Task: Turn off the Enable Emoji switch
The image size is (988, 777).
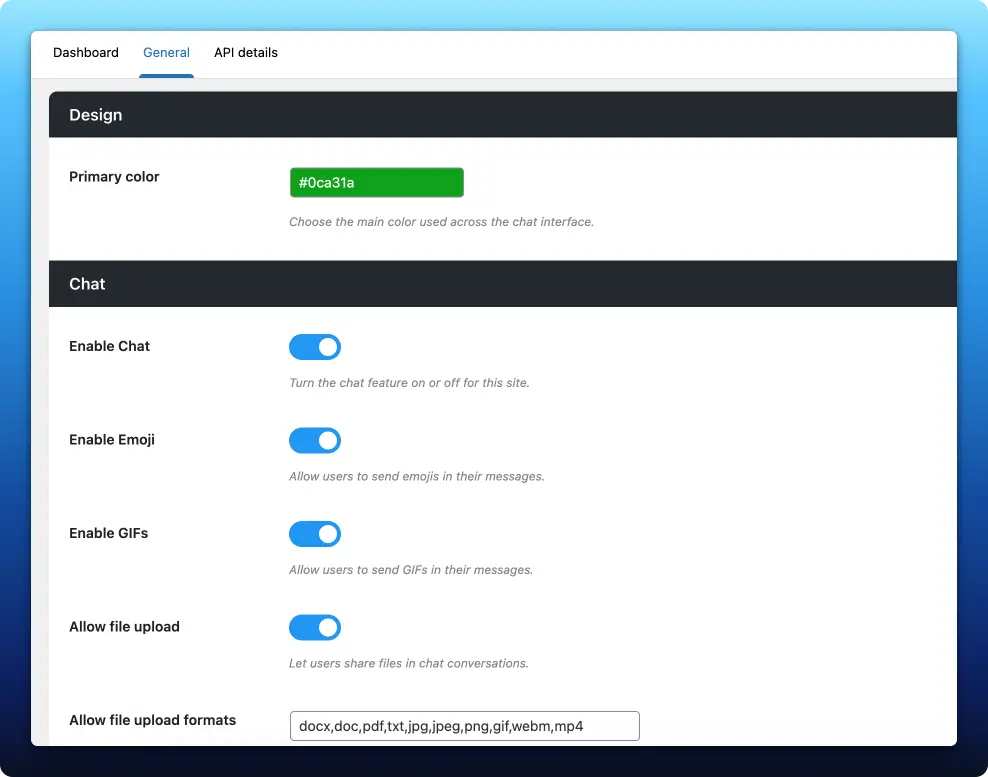Action: coord(315,440)
